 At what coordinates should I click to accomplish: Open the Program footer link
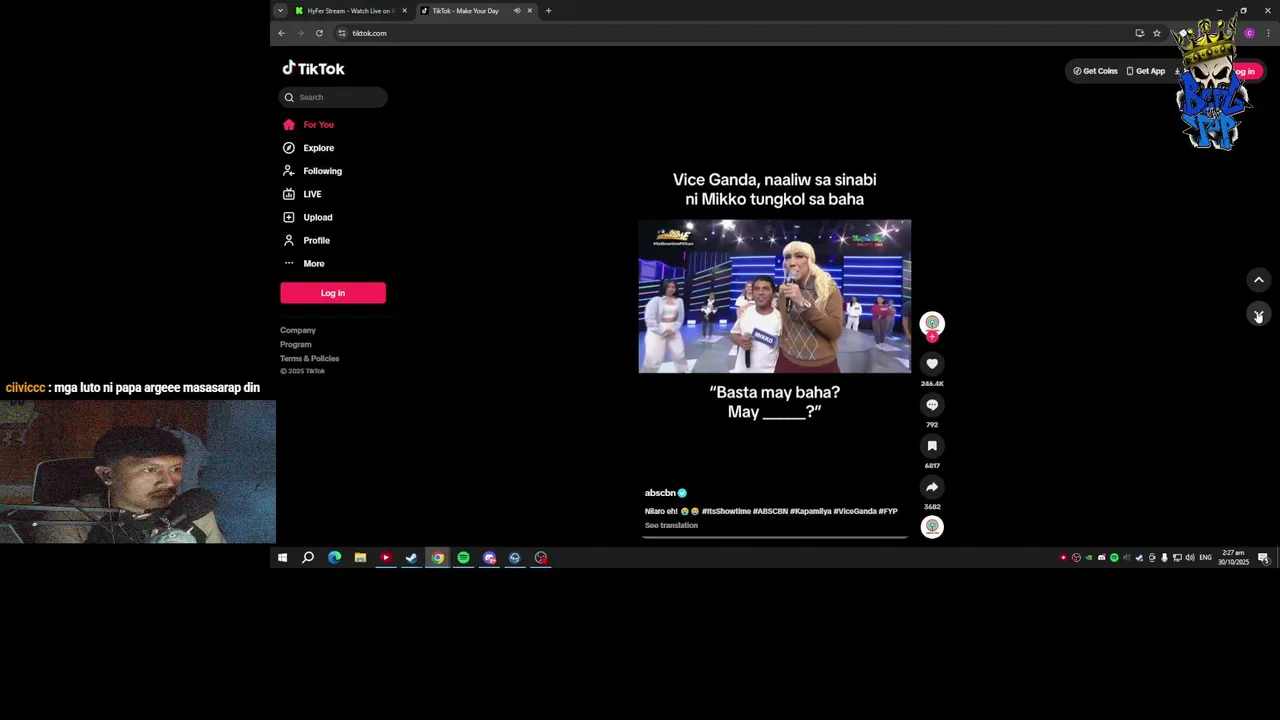pyautogui.click(x=296, y=344)
